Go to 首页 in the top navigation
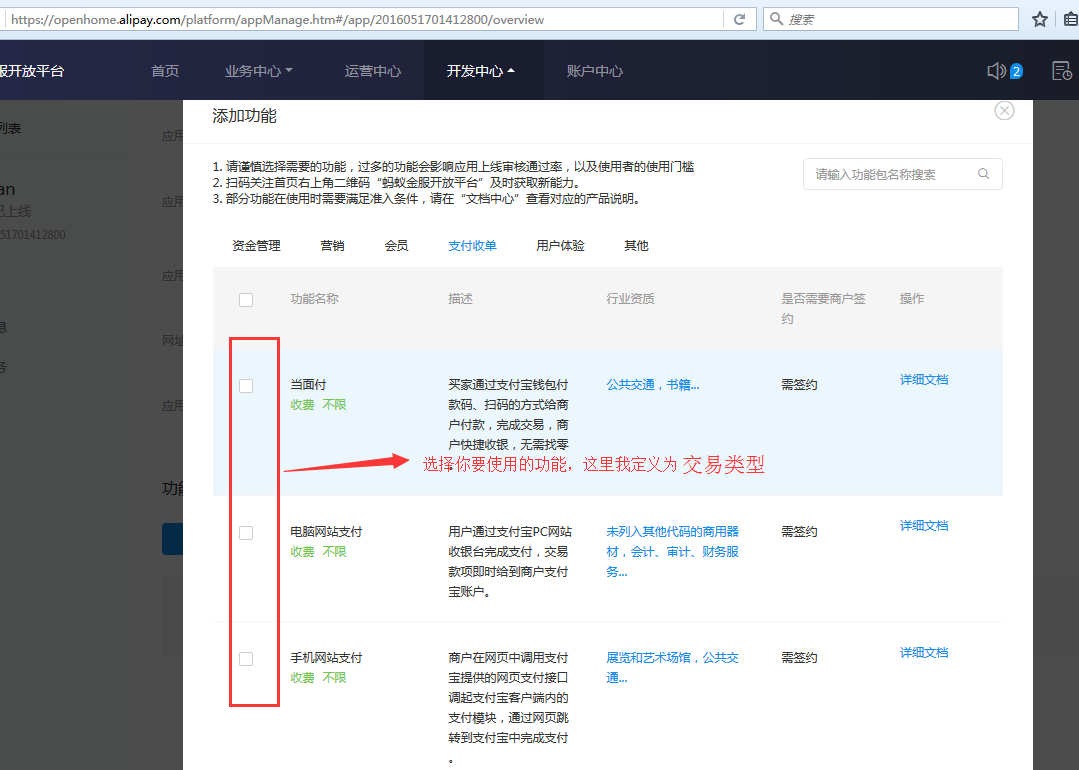 click(165, 71)
